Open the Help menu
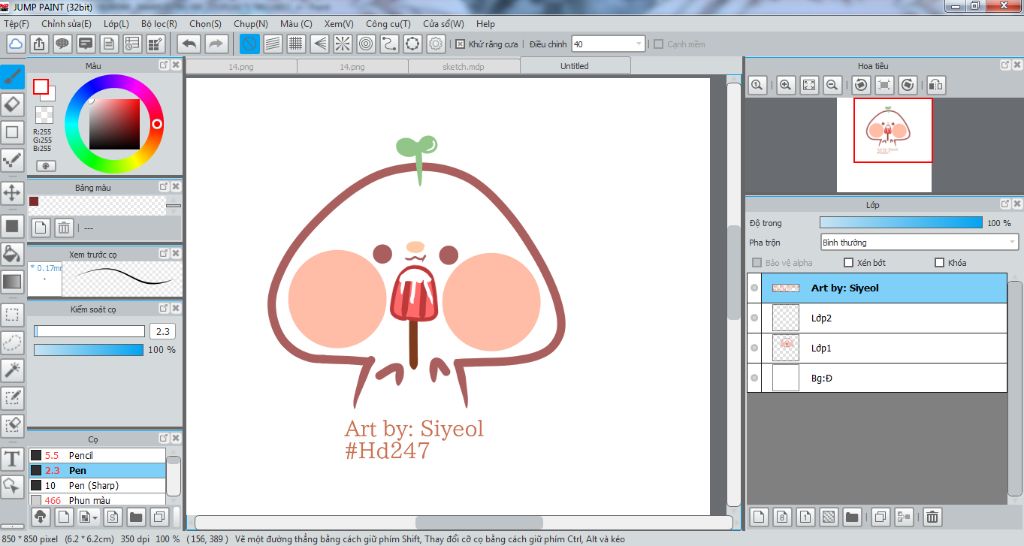This screenshot has width=1024, height=546. click(485, 24)
